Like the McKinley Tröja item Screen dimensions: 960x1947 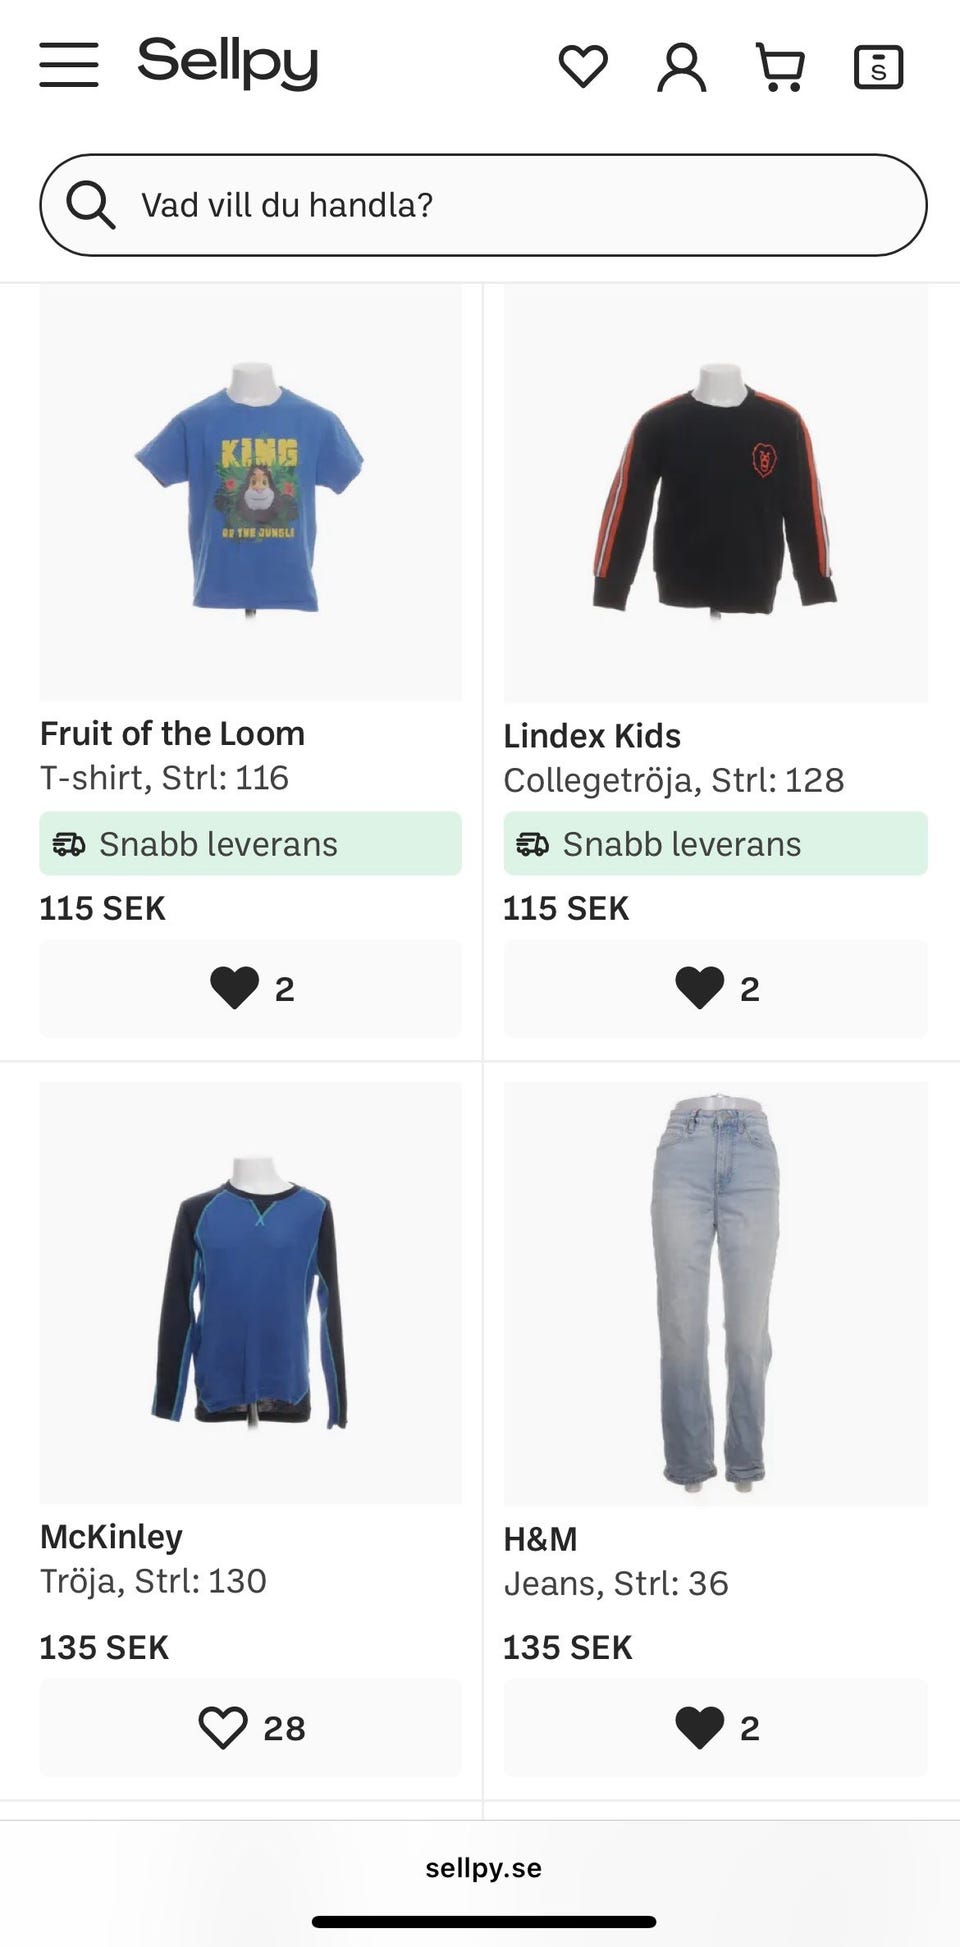[251, 1727]
